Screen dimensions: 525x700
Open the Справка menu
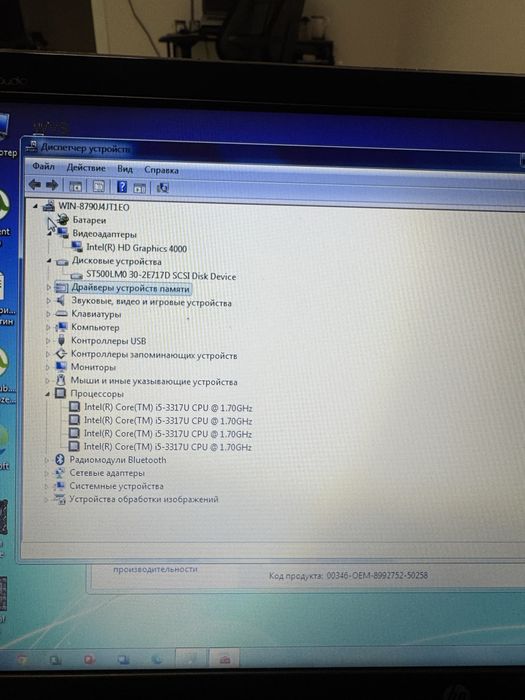tap(162, 170)
